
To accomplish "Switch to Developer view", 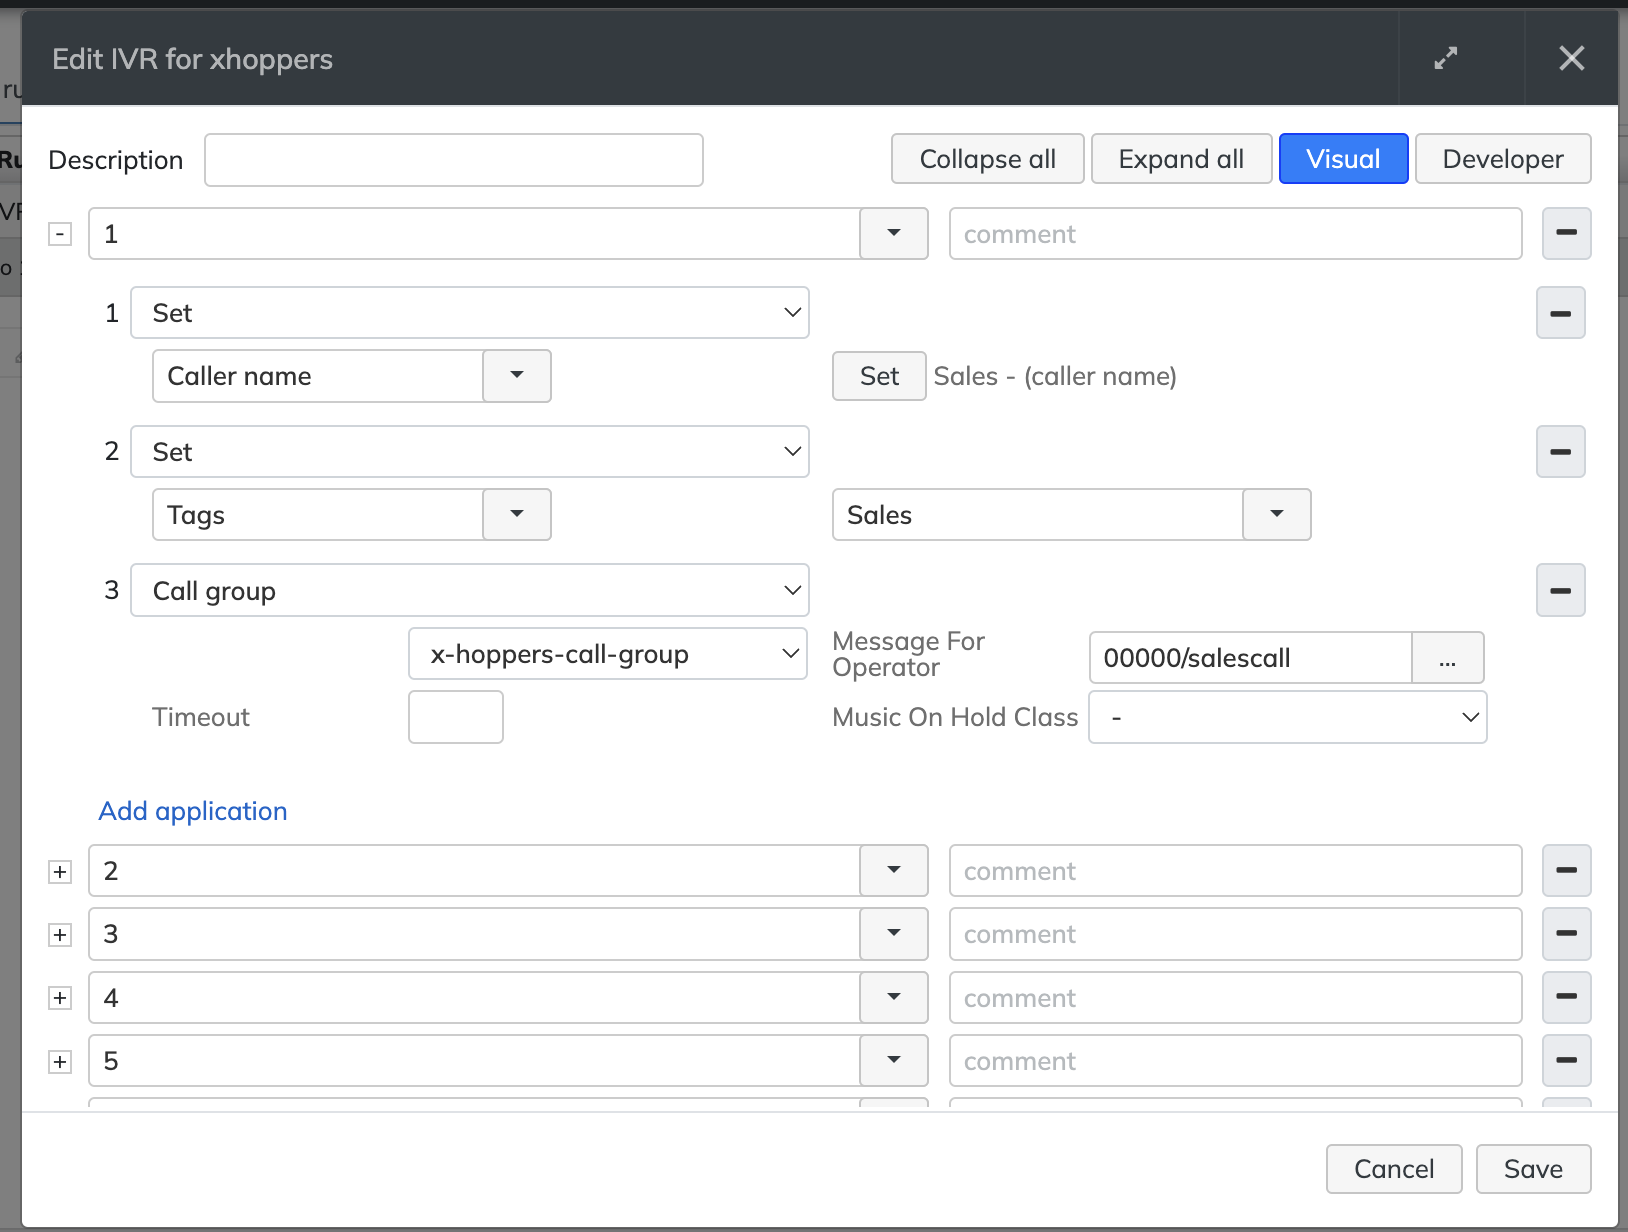I will [x=1502, y=159].
